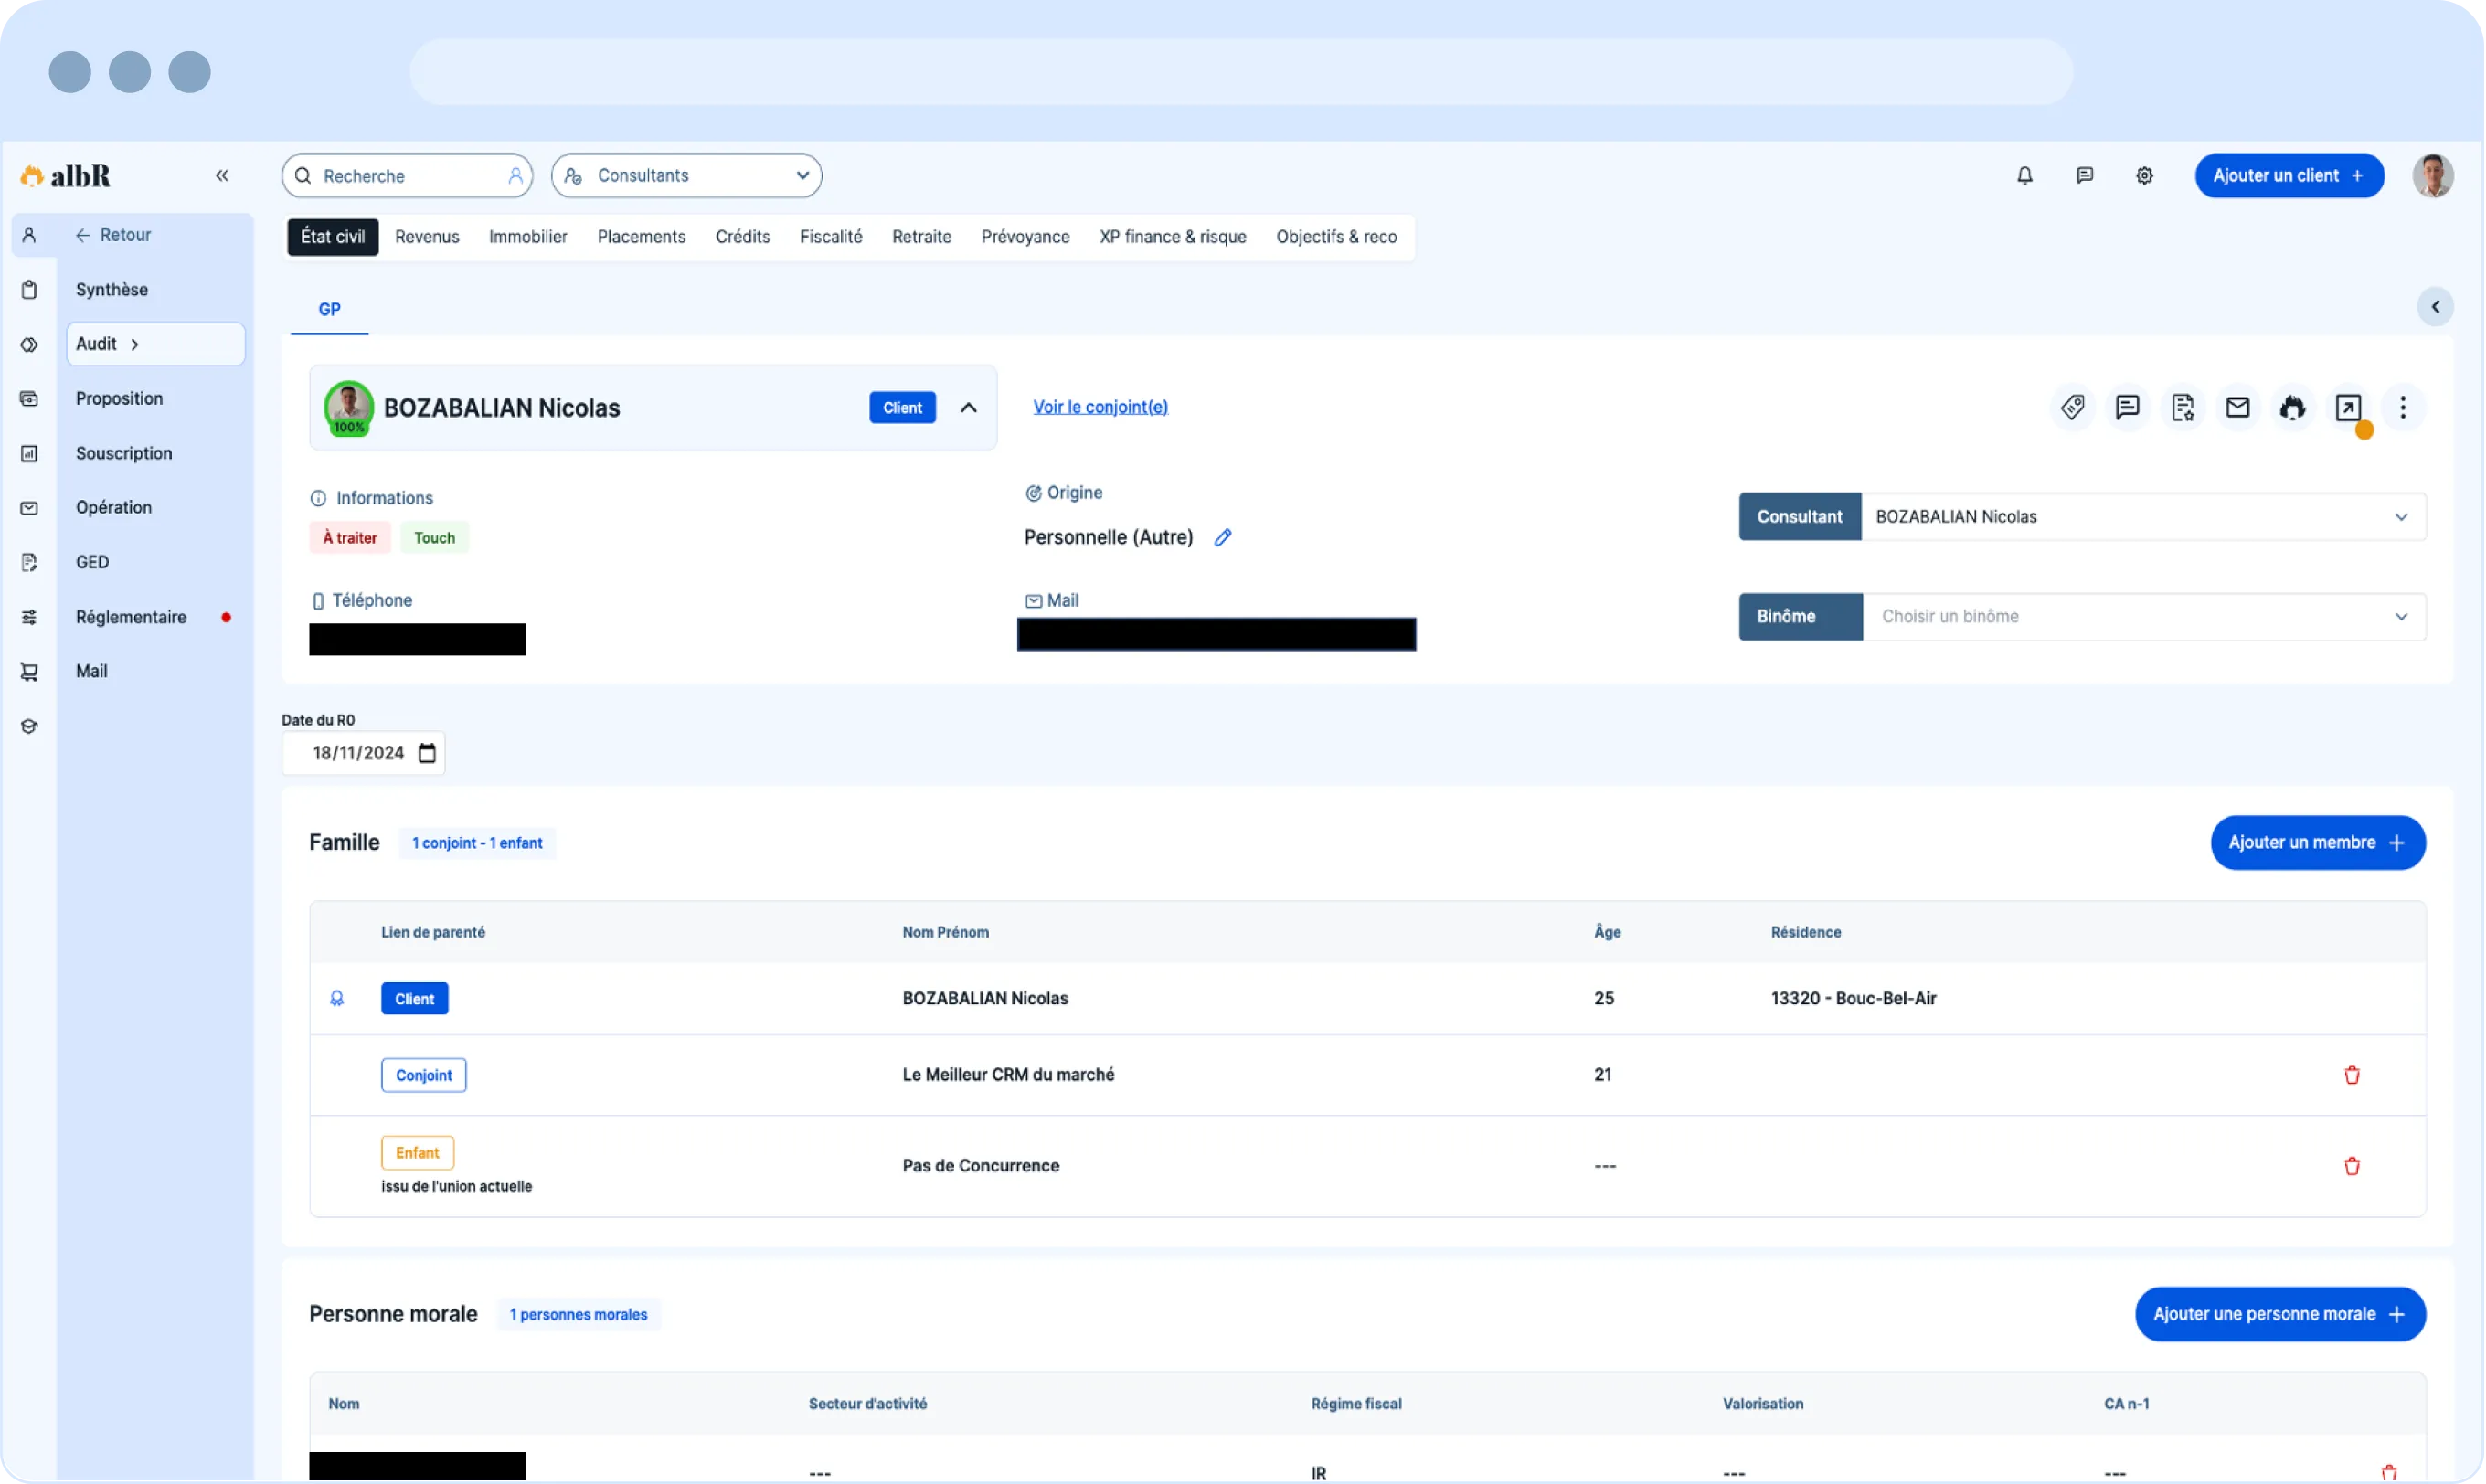The image size is (2486, 1484).
Task: Click the three-dot more options icon
Action: tap(2402, 407)
